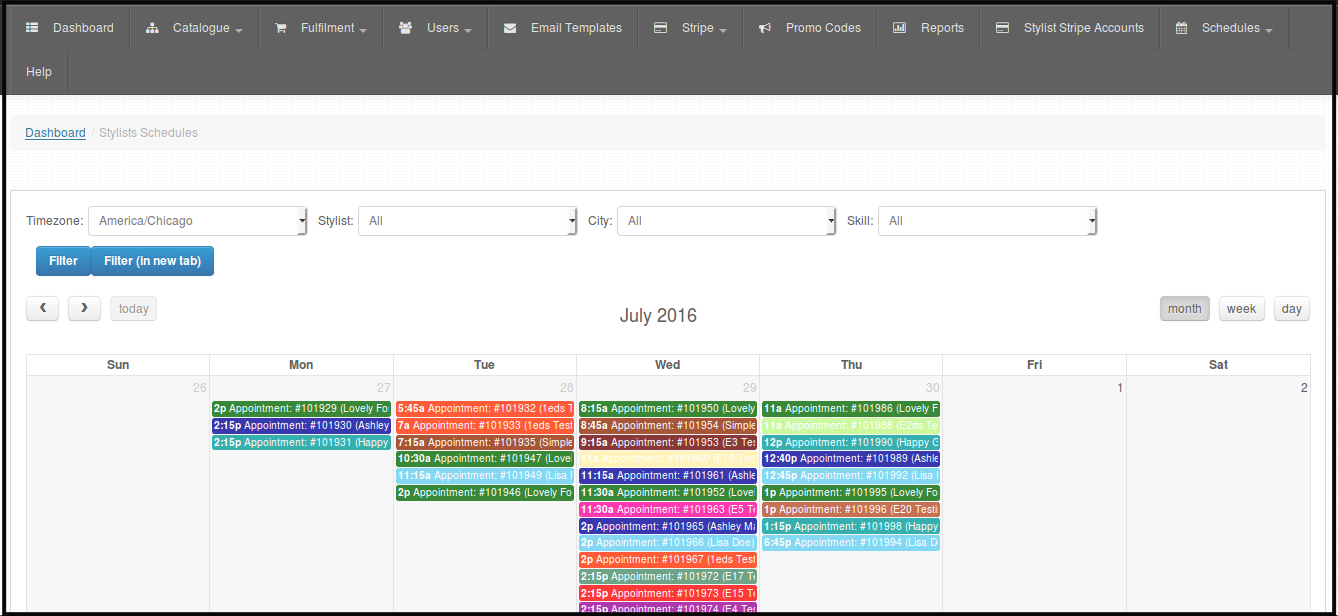
Task: Click the Fri column header
Action: [x=1034, y=365]
